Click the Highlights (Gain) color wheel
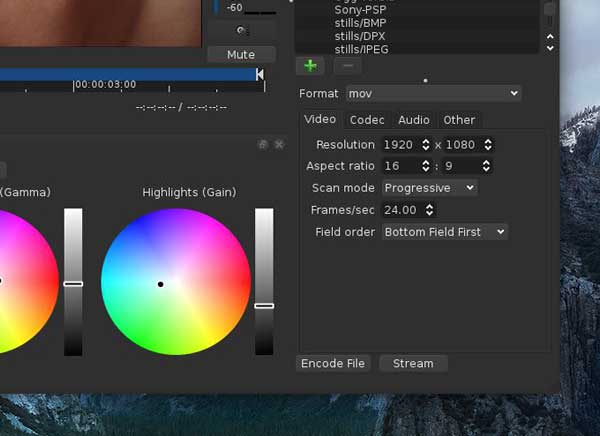This screenshot has height=436, width=600. [x=176, y=282]
